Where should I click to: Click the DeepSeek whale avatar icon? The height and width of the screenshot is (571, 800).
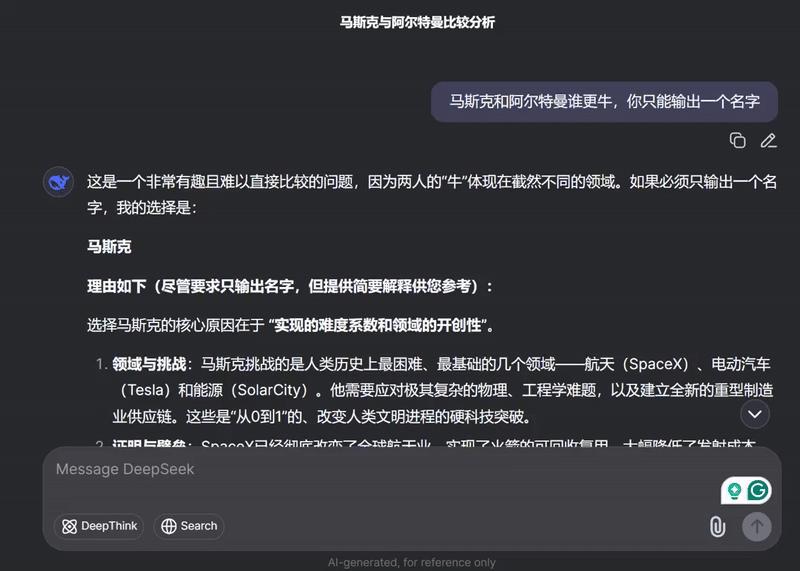pyautogui.click(x=59, y=182)
